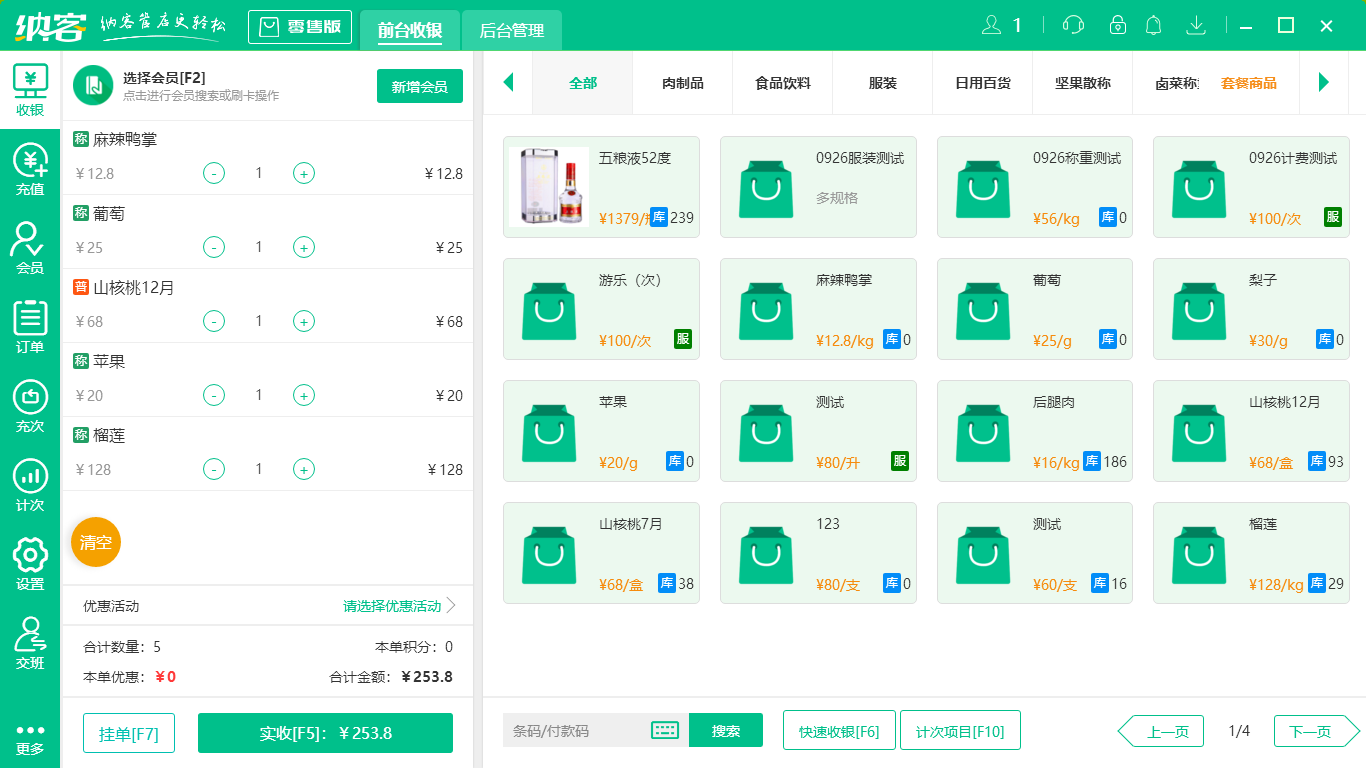Click the 新增会员 new member button
Viewport: 1366px width, 768px height.
[x=419, y=86]
